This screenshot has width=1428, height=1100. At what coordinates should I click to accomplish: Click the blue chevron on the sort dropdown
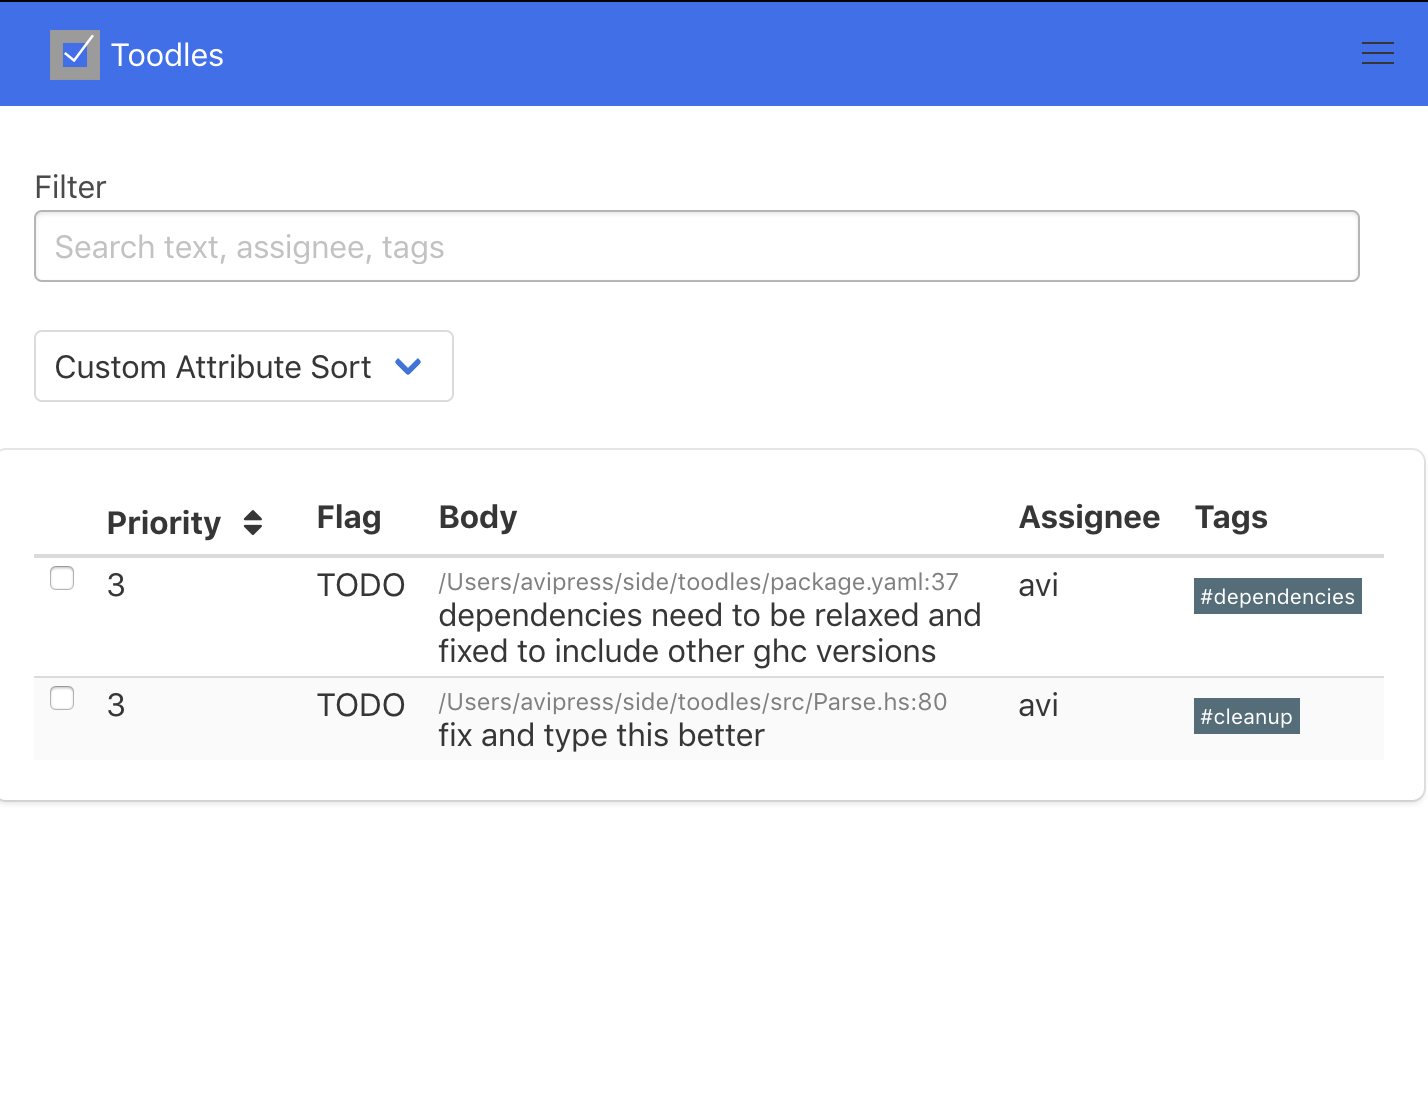click(x=408, y=367)
